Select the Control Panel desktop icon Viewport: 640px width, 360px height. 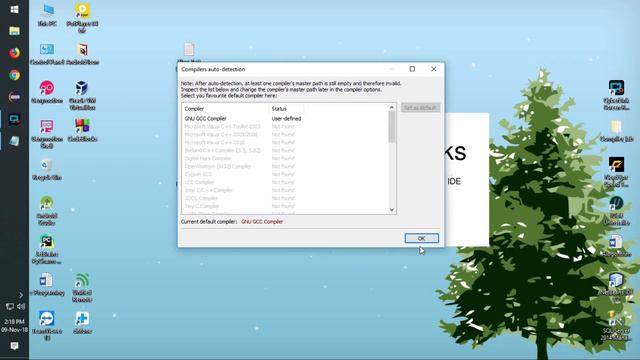tap(47, 54)
